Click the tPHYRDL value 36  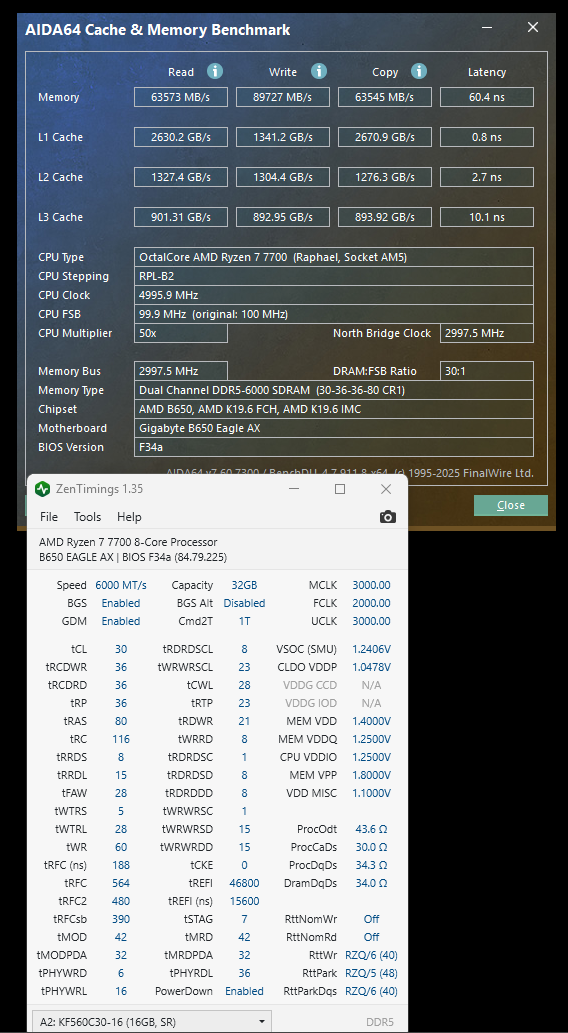click(244, 973)
